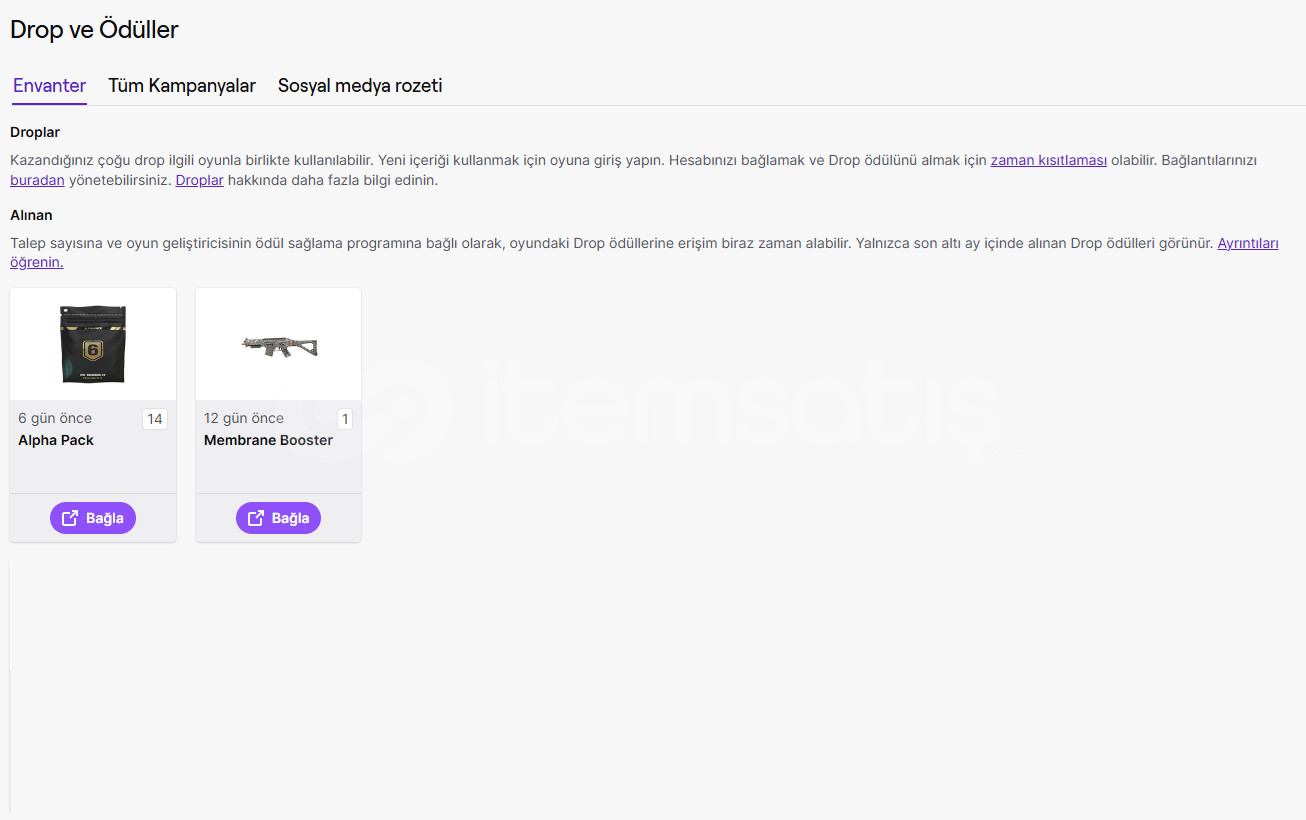Click the '12 gün önce' timestamp
This screenshot has width=1306, height=820.
coord(244,418)
